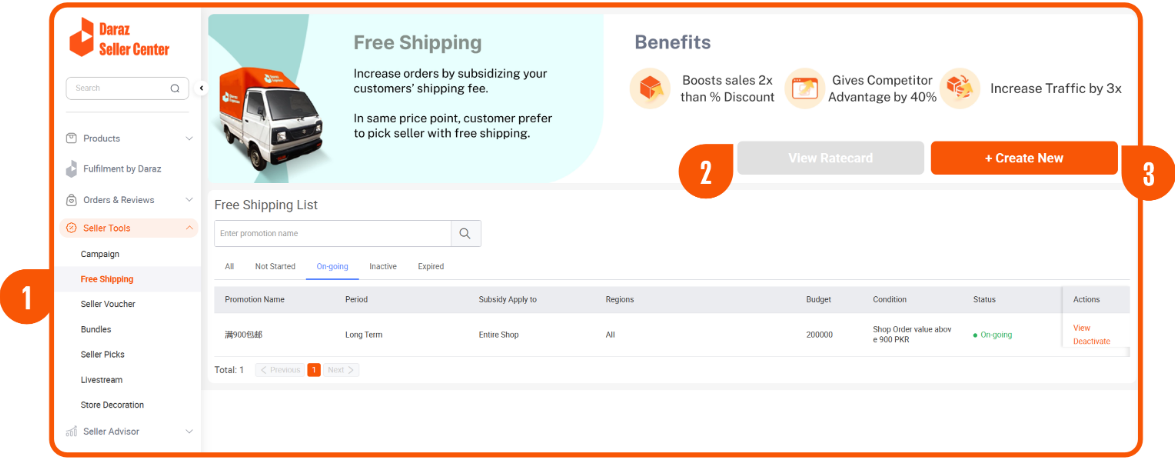
Task: Expand the Seller Advisor chevron
Action: (x=189, y=432)
